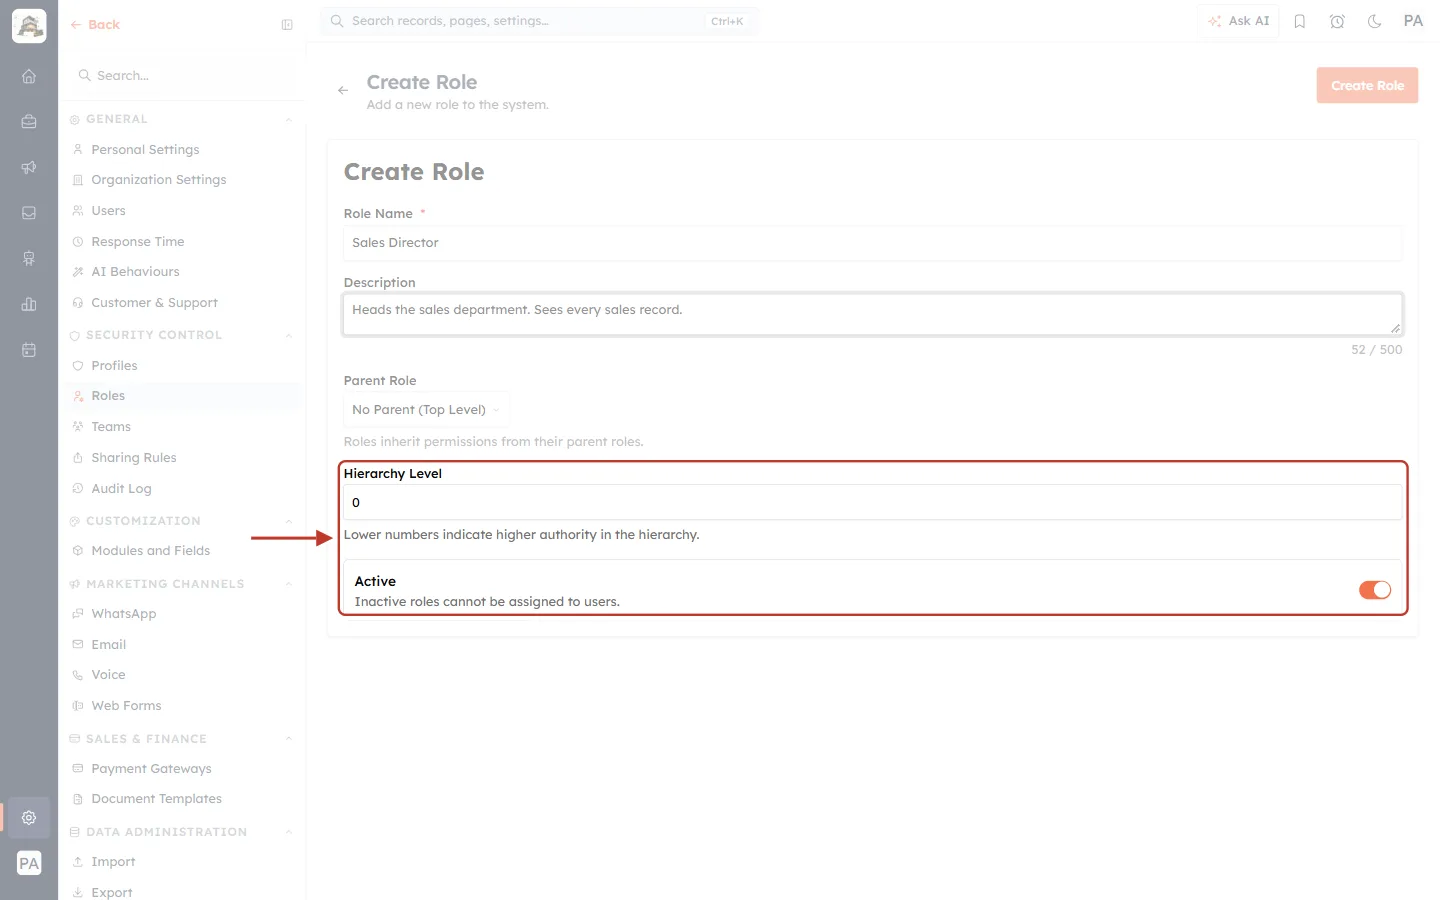This screenshot has width=1440, height=900.
Task: Open WhatsApp channel settings
Action: (x=182, y=614)
